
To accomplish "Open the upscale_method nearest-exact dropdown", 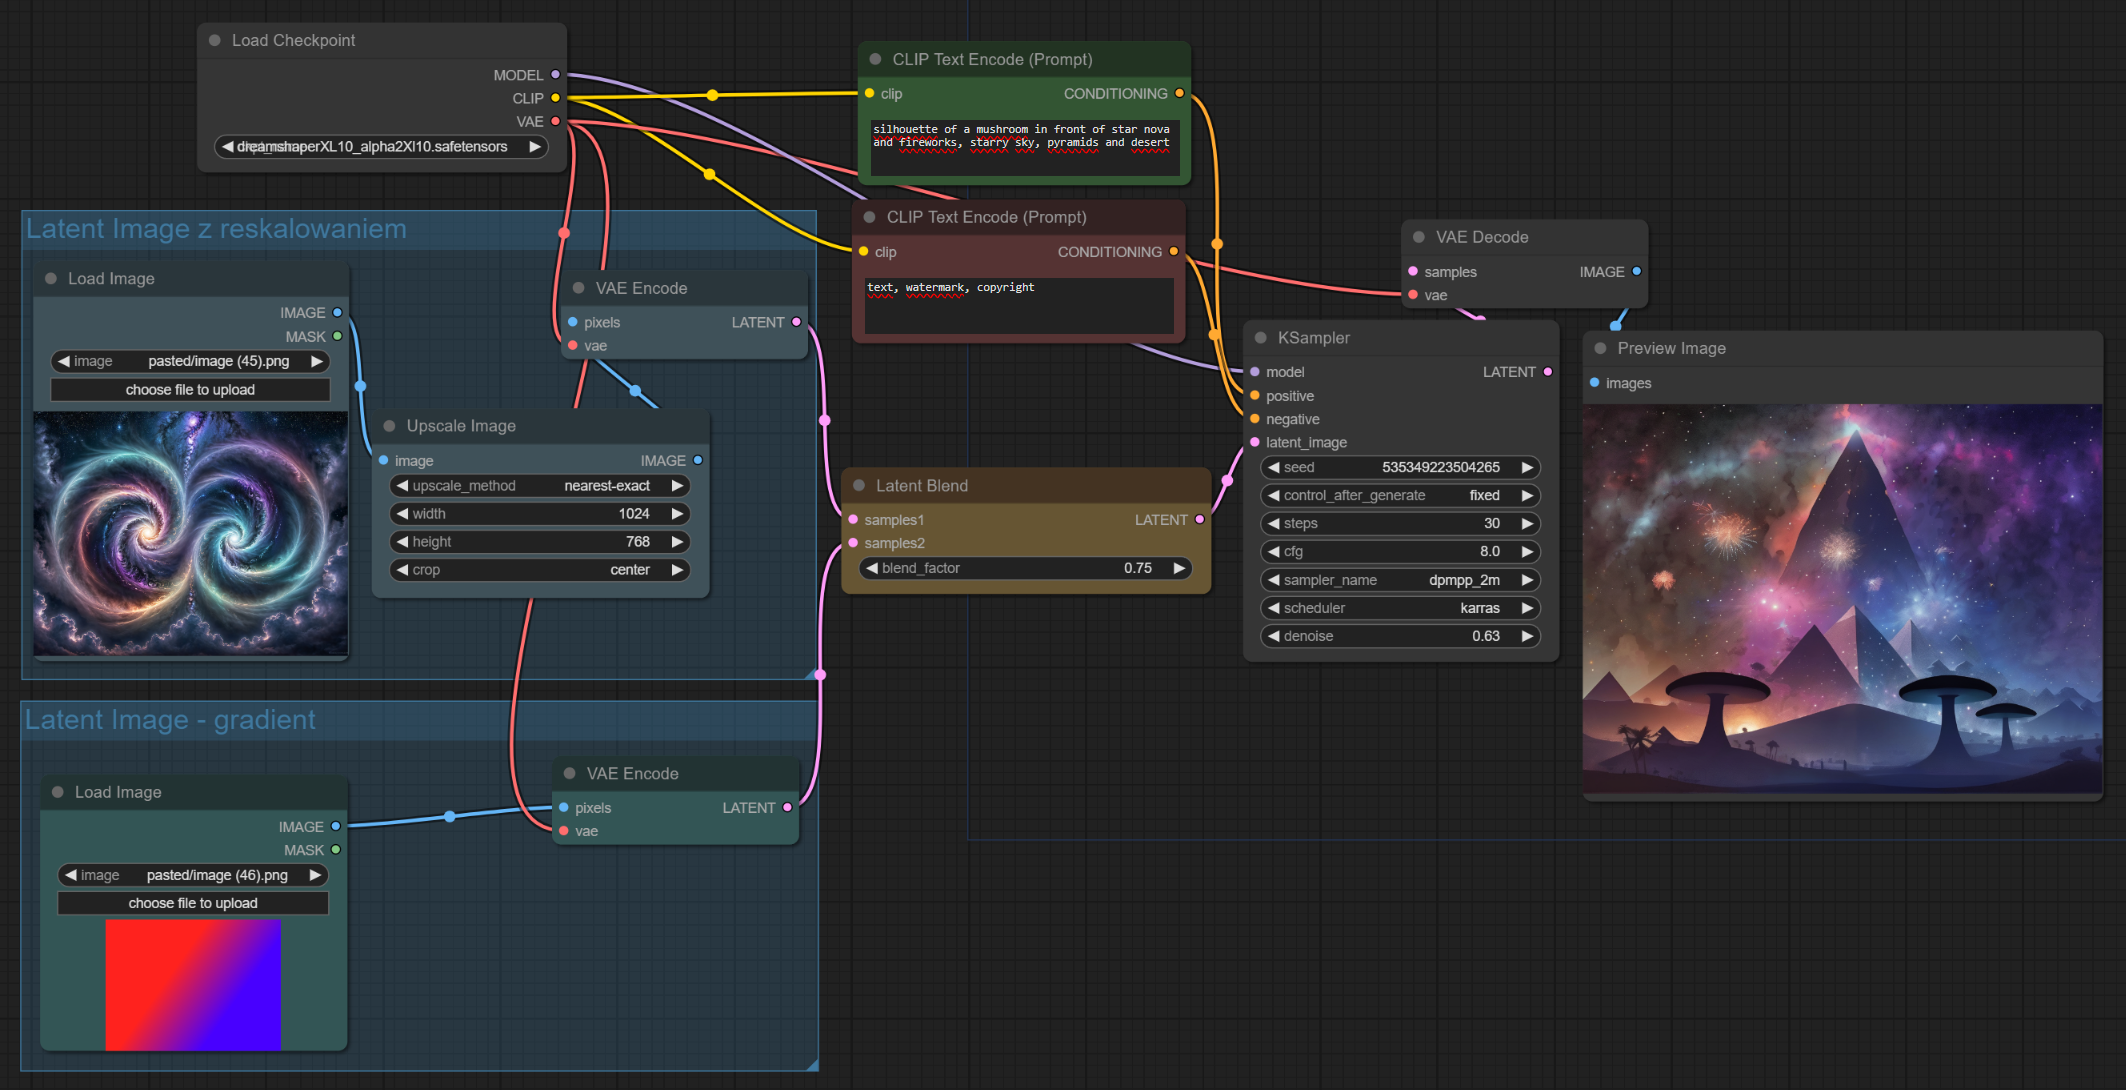I will point(540,486).
